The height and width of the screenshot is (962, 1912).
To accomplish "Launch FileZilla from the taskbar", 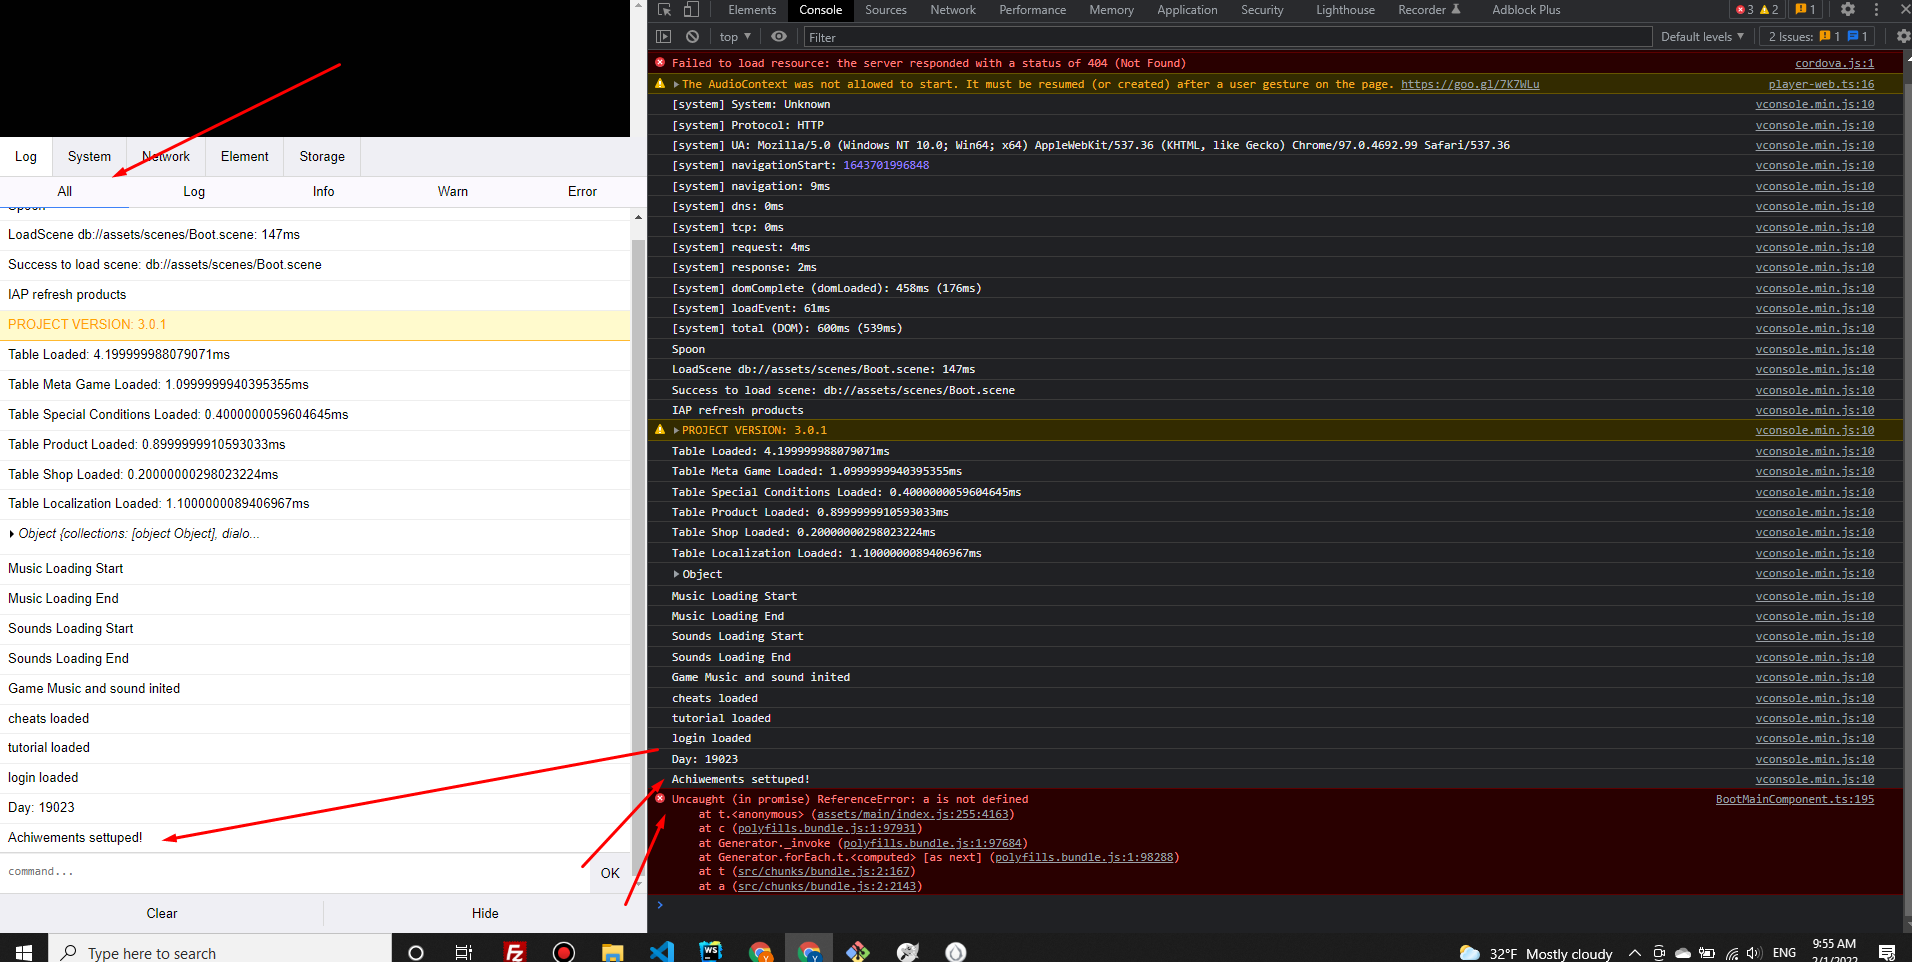I will point(515,951).
